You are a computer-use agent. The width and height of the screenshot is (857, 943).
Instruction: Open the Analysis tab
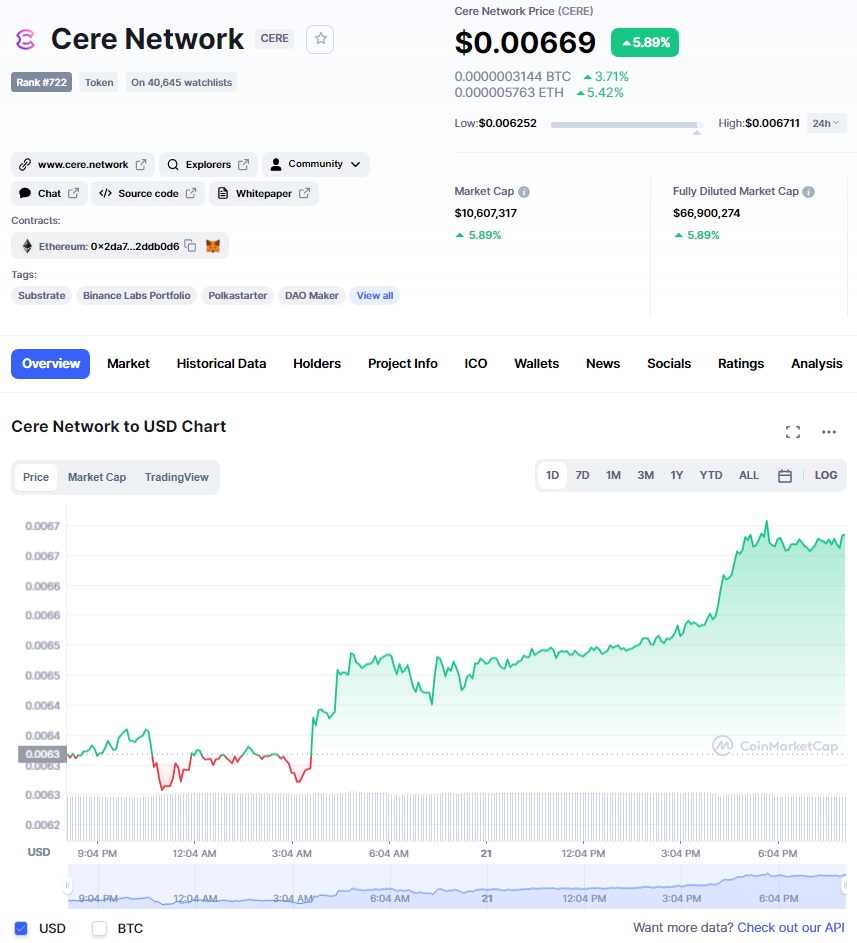coord(816,364)
